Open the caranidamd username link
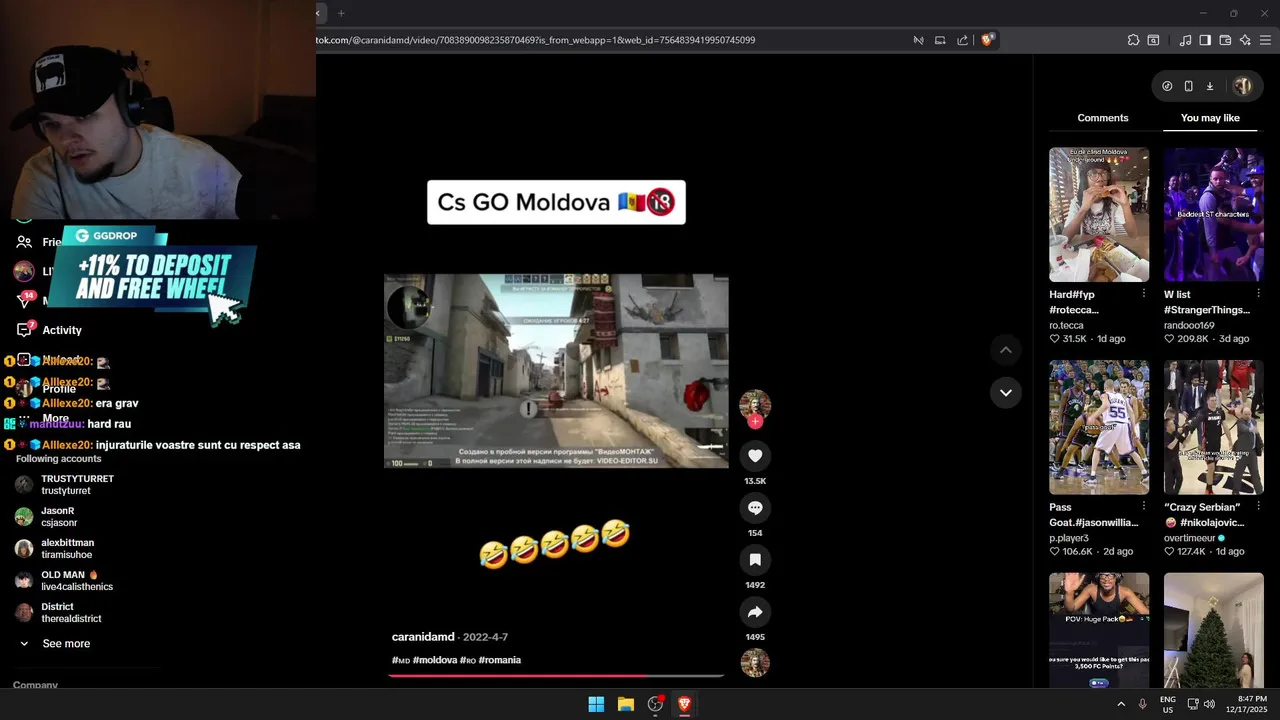The width and height of the screenshot is (1280, 720). pyautogui.click(x=423, y=637)
